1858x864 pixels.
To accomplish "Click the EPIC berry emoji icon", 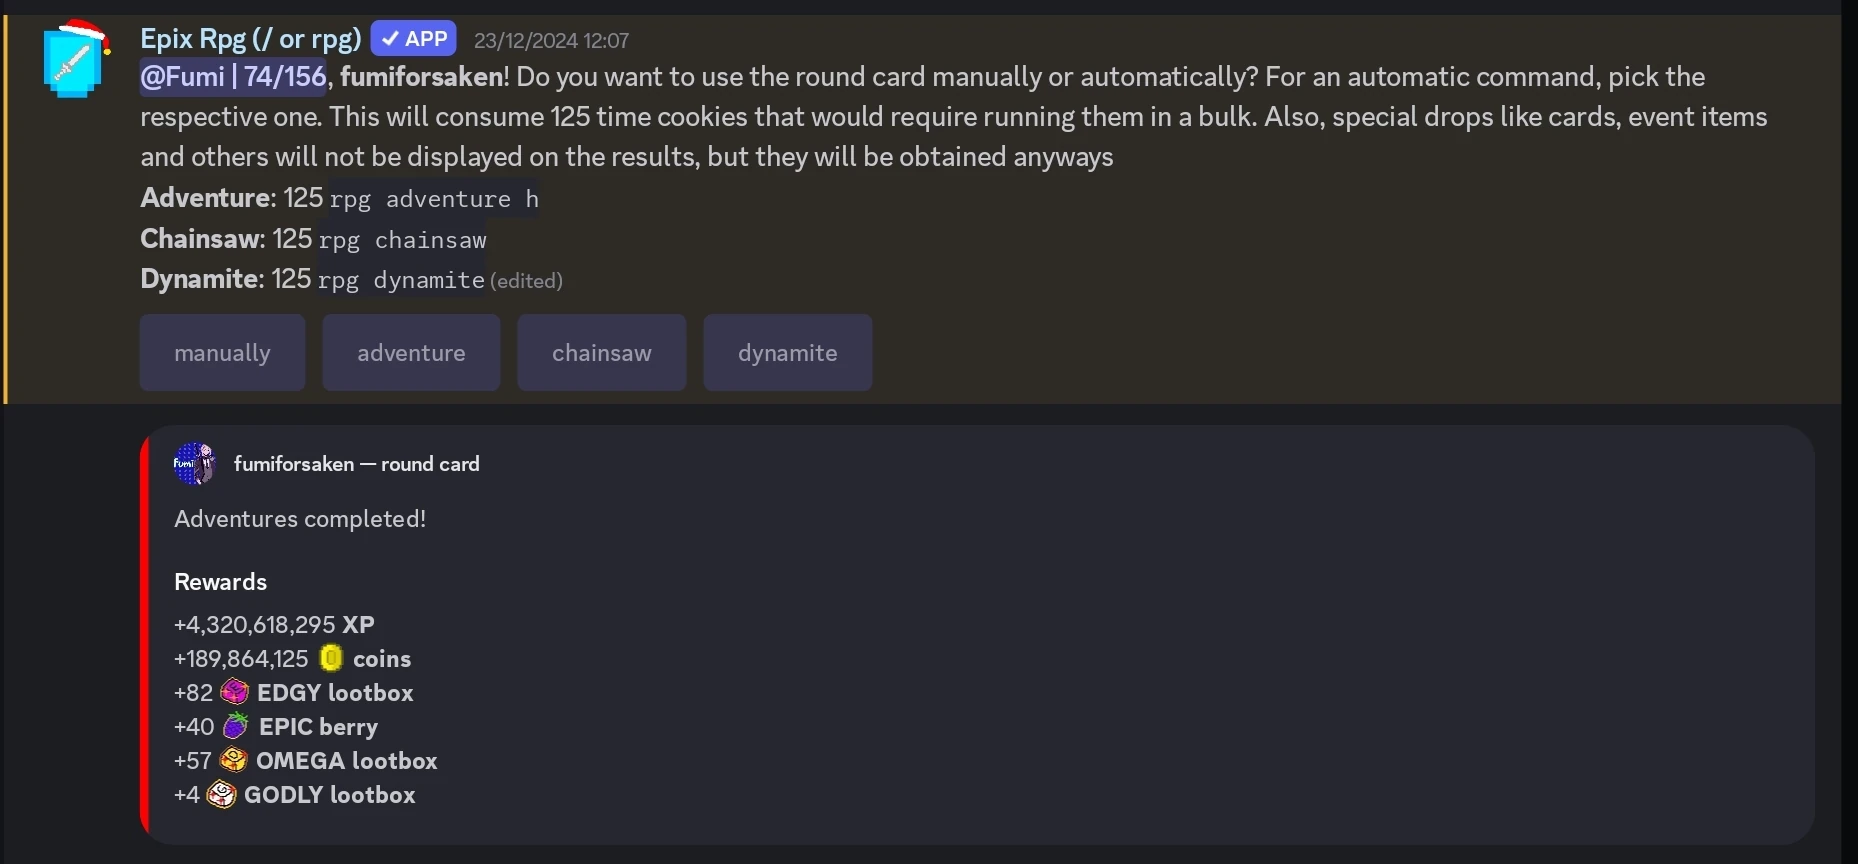I will tap(236, 726).
